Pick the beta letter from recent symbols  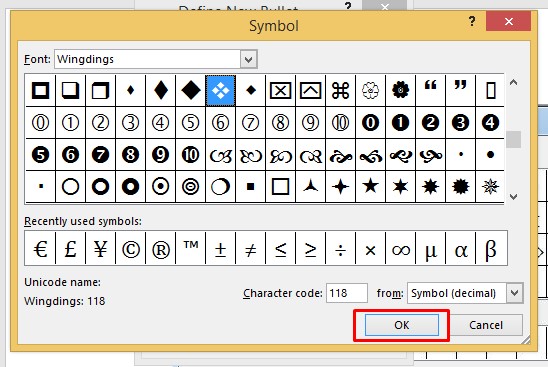[x=491, y=249]
